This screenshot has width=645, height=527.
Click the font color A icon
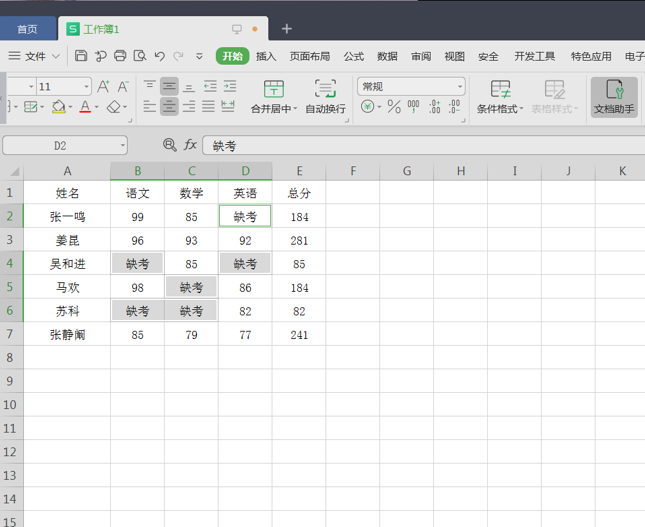(x=85, y=107)
